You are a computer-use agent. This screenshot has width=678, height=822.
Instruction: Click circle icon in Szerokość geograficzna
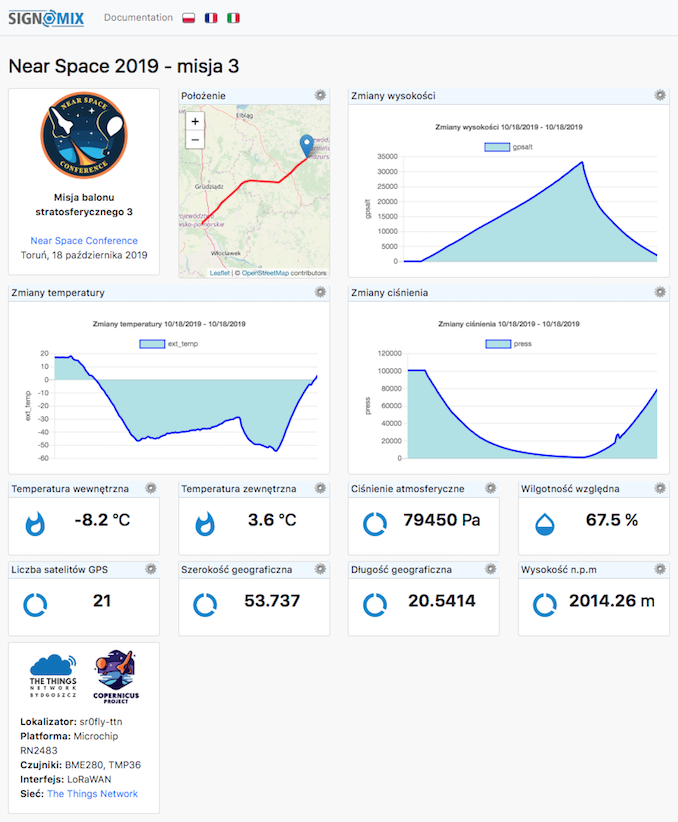[x=205, y=604]
